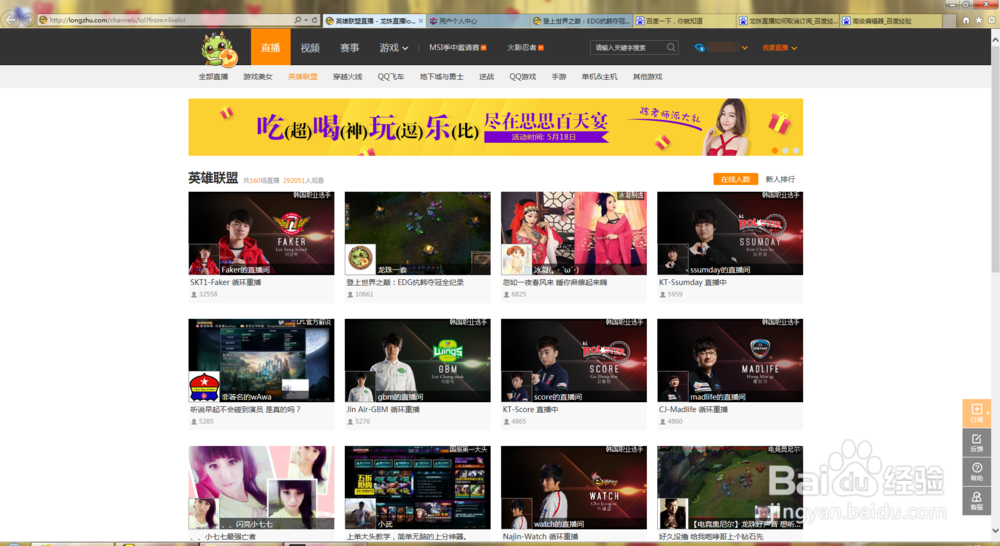Open the Jin Air-GBM stream thumbnail
This screenshot has height=546, width=1000.
(418, 360)
